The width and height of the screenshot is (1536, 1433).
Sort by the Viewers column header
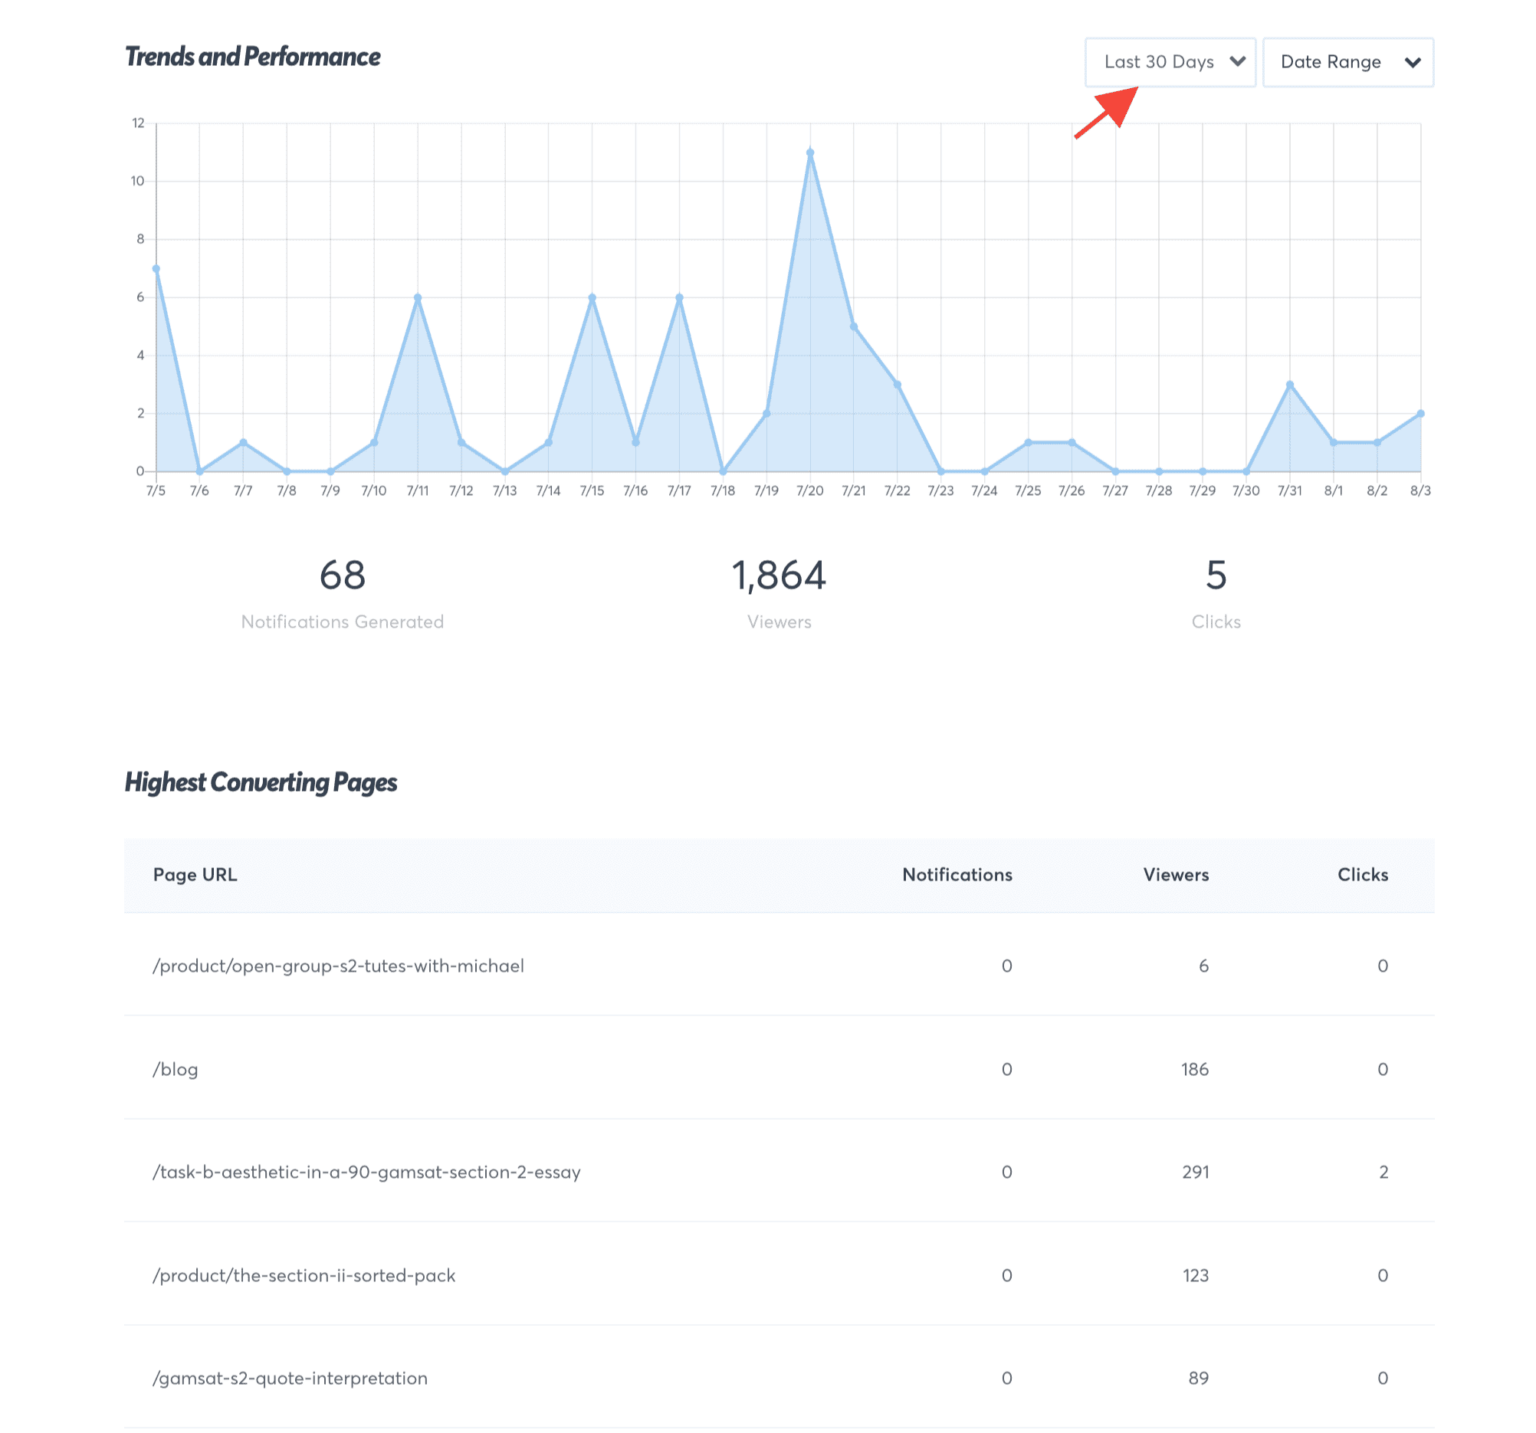tap(1175, 875)
